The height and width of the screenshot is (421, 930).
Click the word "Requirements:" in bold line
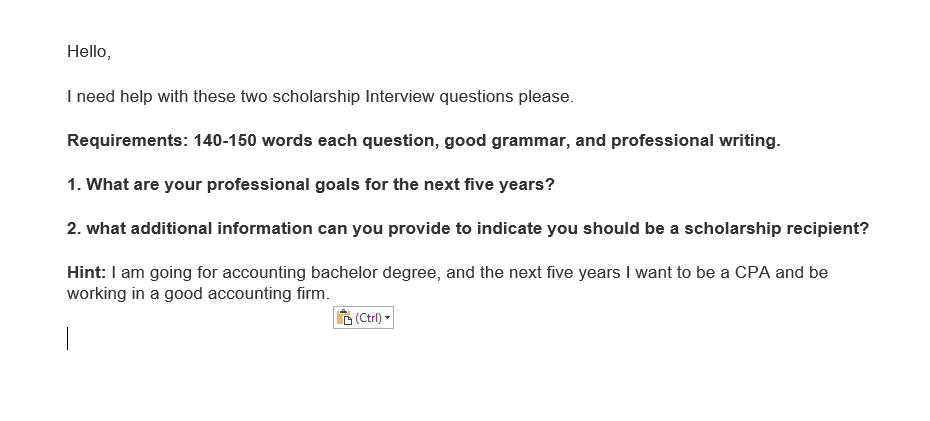(128, 141)
